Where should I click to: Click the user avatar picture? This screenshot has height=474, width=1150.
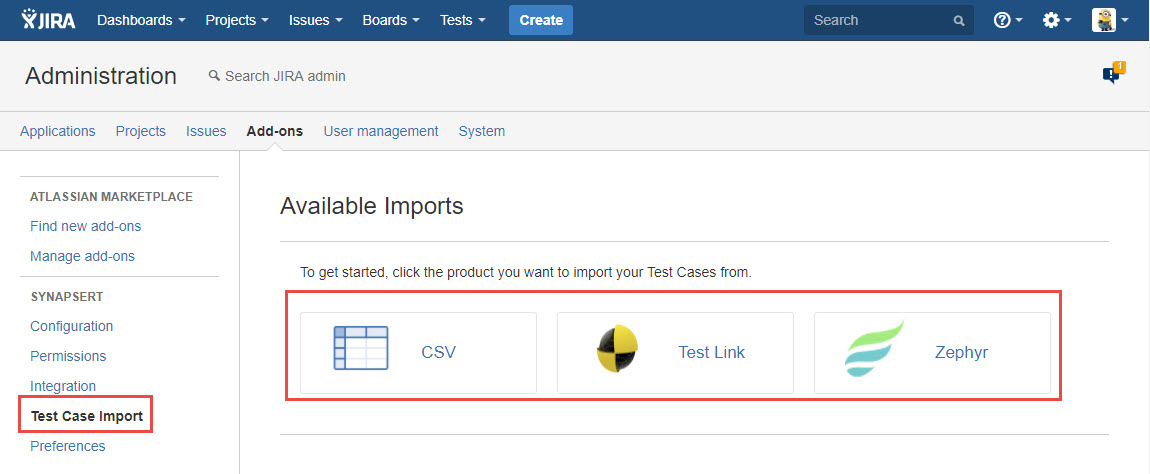click(x=1104, y=20)
